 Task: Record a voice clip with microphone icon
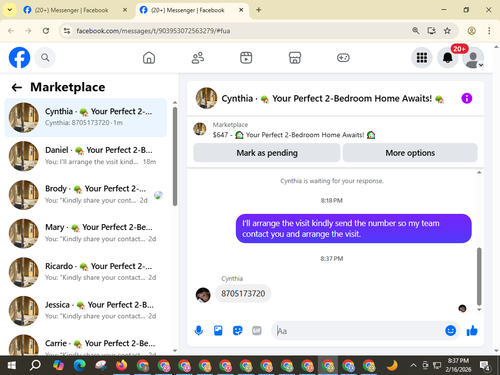[x=199, y=331]
